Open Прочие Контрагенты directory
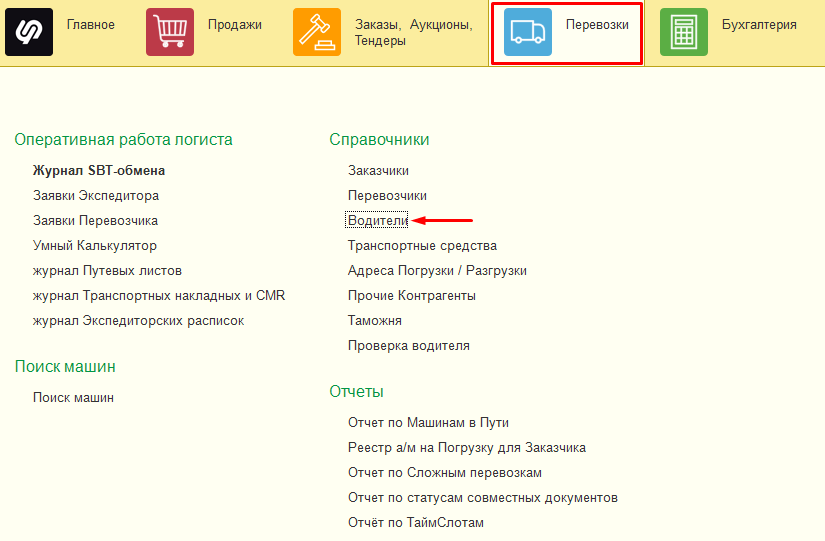The image size is (825, 541). click(411, 296)
